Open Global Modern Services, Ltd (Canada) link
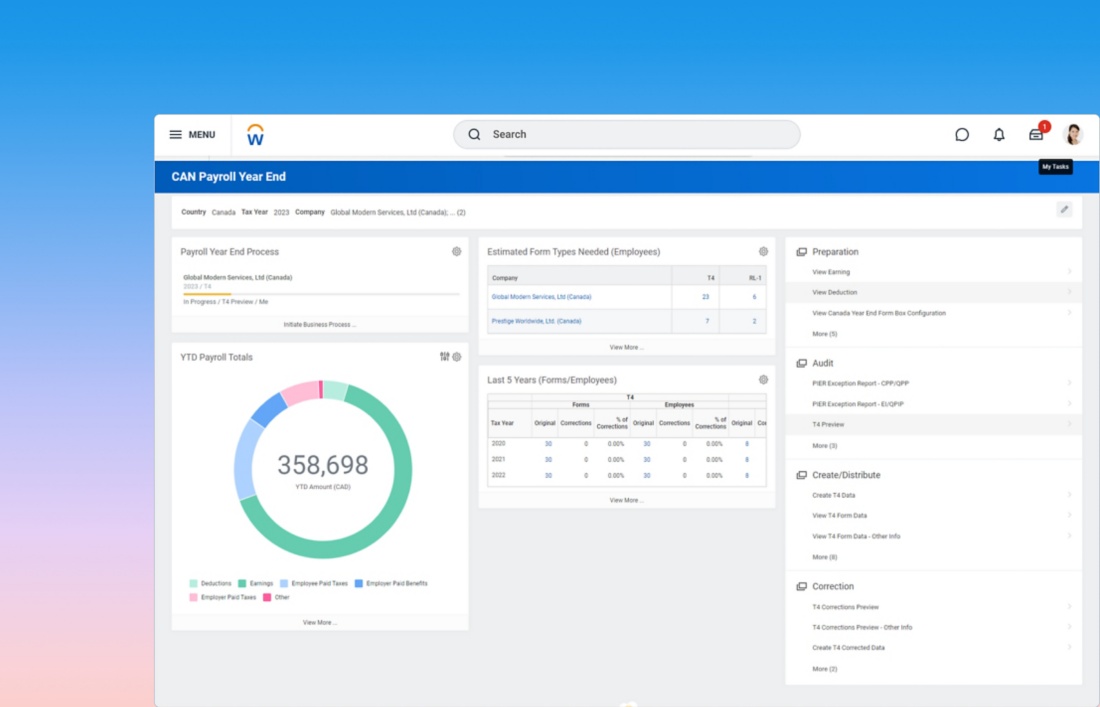 tap(541, 297)
